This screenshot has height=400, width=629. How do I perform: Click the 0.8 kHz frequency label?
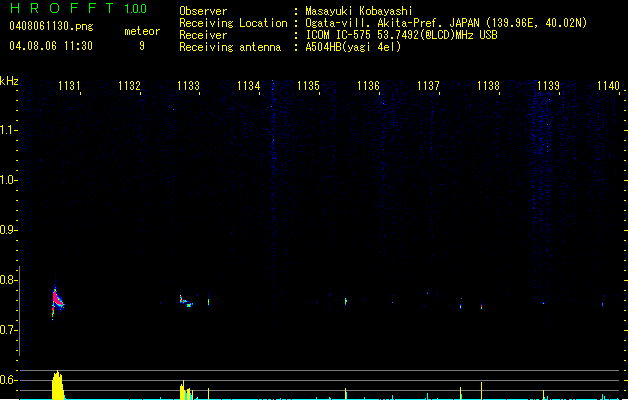[7, 280]
